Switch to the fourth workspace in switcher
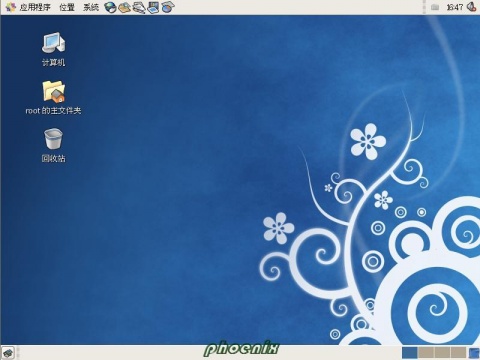The image size is (480, 360). pos(458,353)
